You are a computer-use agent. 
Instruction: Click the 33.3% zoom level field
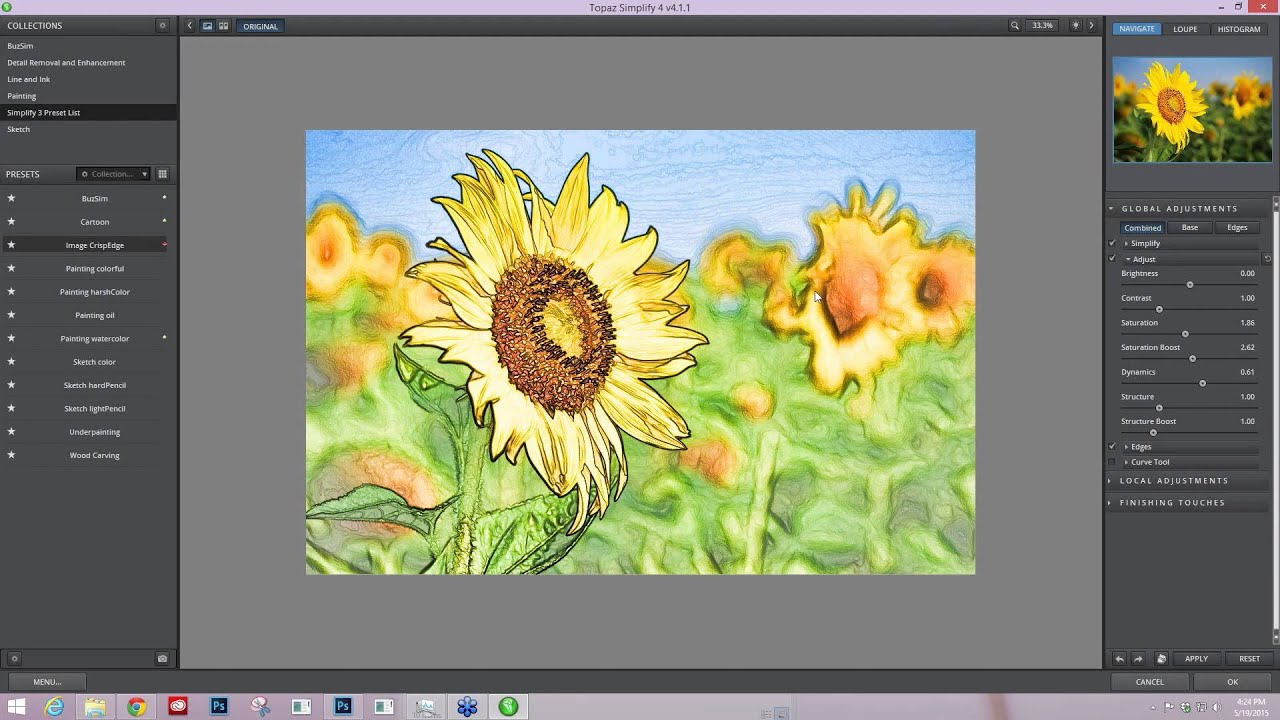[x=1042, y=26]
